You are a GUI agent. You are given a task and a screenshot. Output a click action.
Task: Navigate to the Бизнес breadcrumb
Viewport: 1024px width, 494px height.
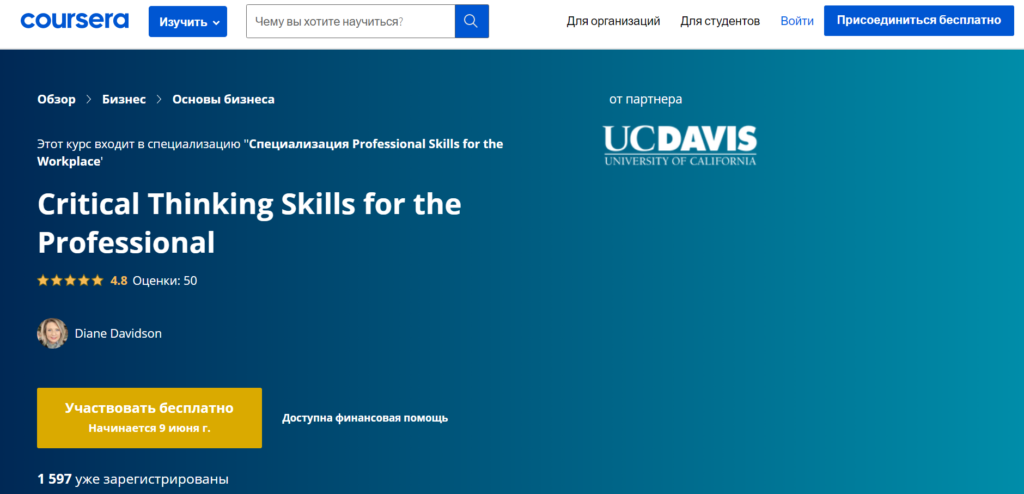point(124,99)
